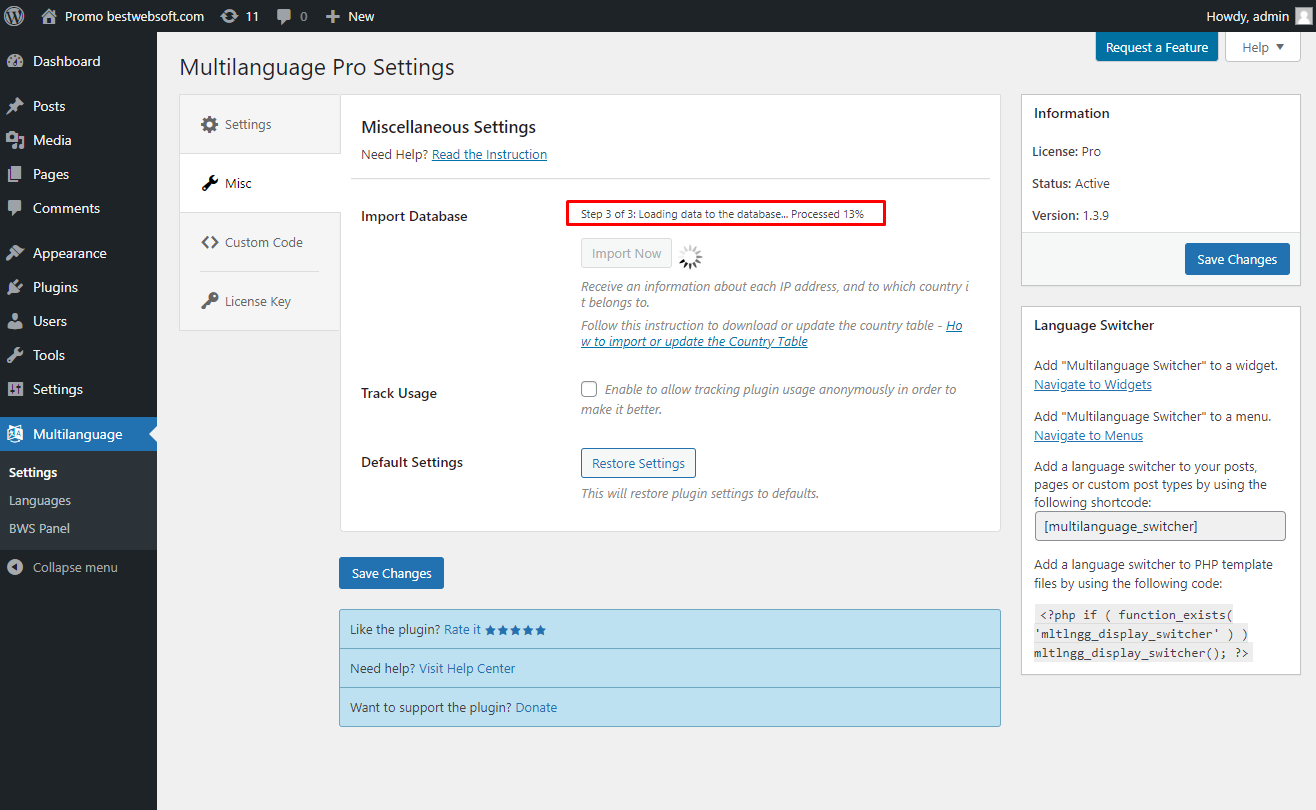Click the loading spinner beside Import Now
This screenshot has height=810, width=1316.
(691, 257)
